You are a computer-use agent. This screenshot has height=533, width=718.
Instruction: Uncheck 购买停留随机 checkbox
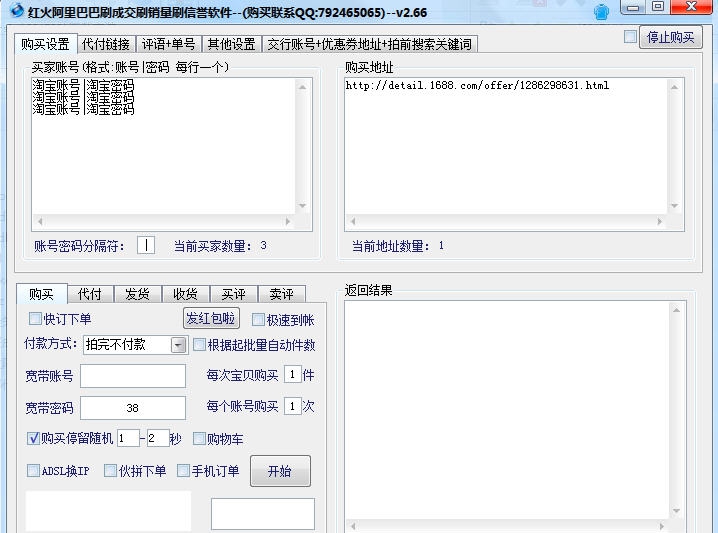click(x=33, y=438)
